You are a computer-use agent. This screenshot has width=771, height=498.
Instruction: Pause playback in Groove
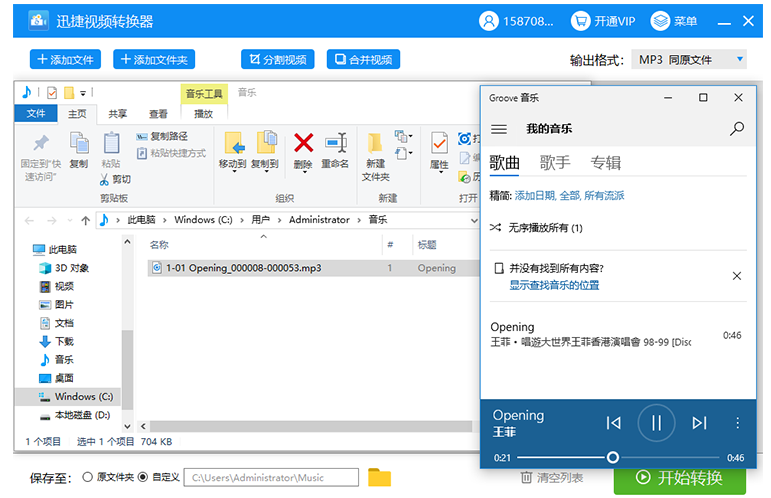click(x=656, y=423)
